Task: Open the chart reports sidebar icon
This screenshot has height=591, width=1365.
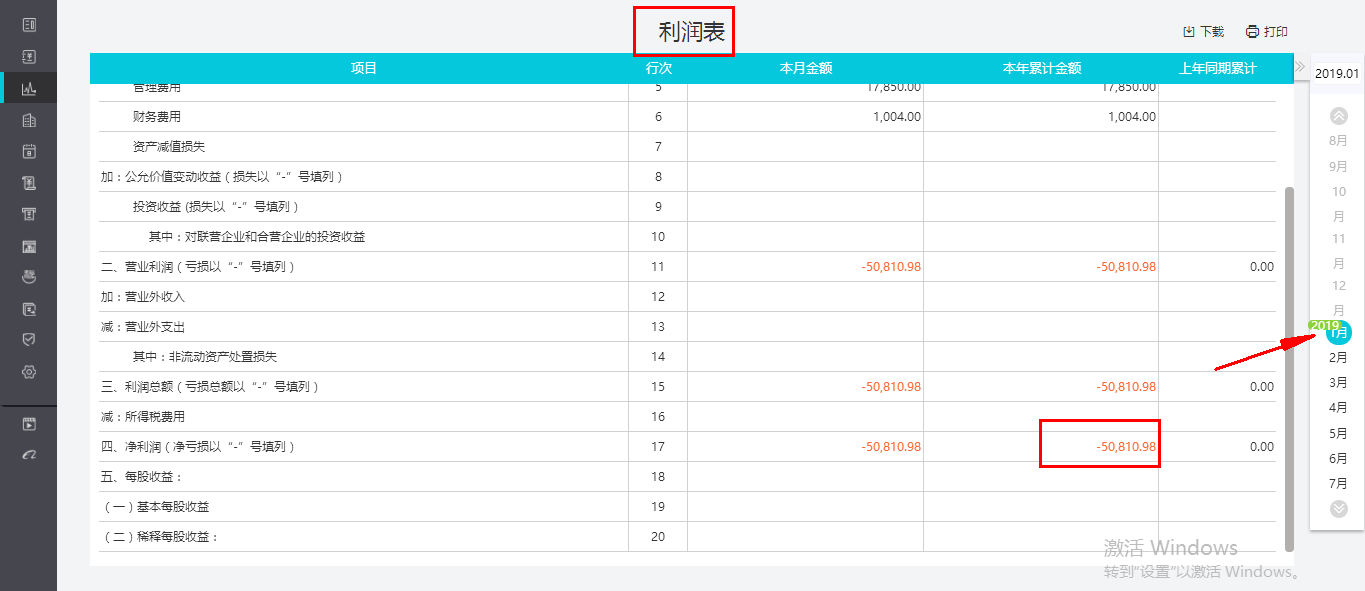Action: [x=29, y=88]
